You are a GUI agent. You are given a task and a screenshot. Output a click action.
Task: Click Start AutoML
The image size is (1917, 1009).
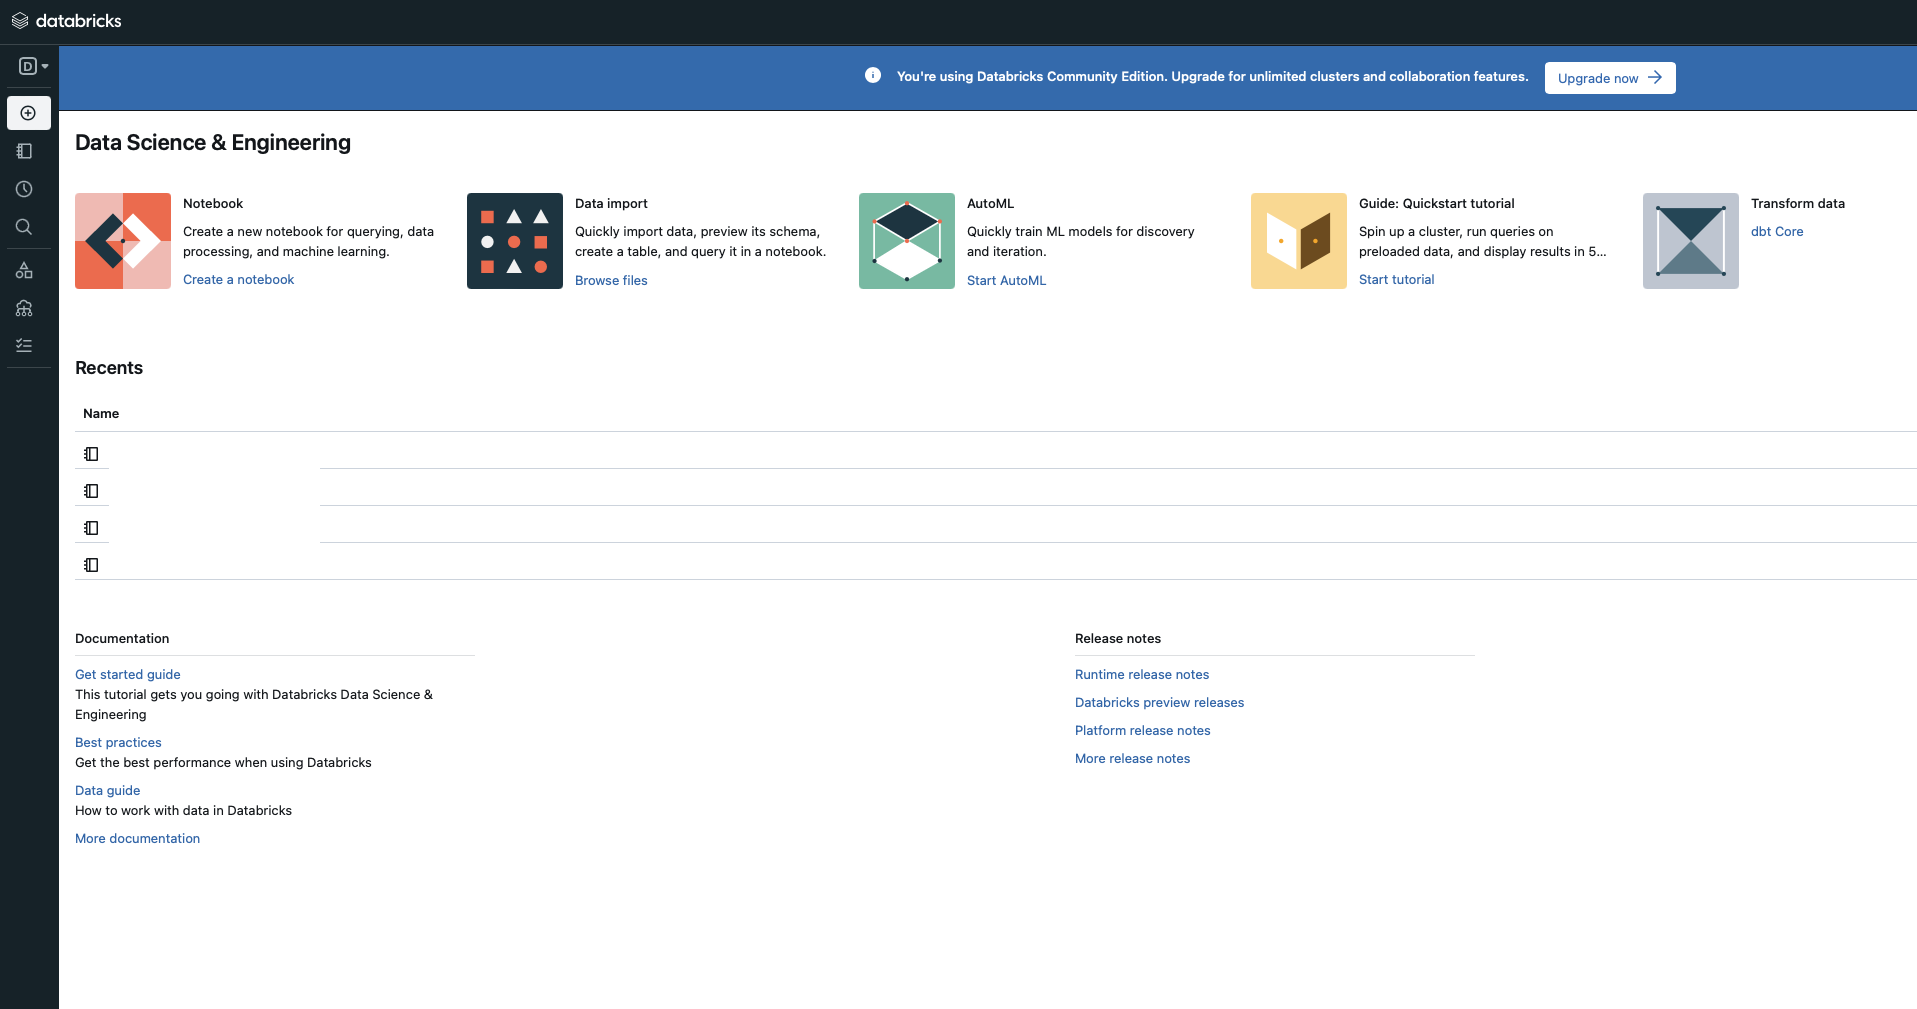click(x=1006, y=280)
